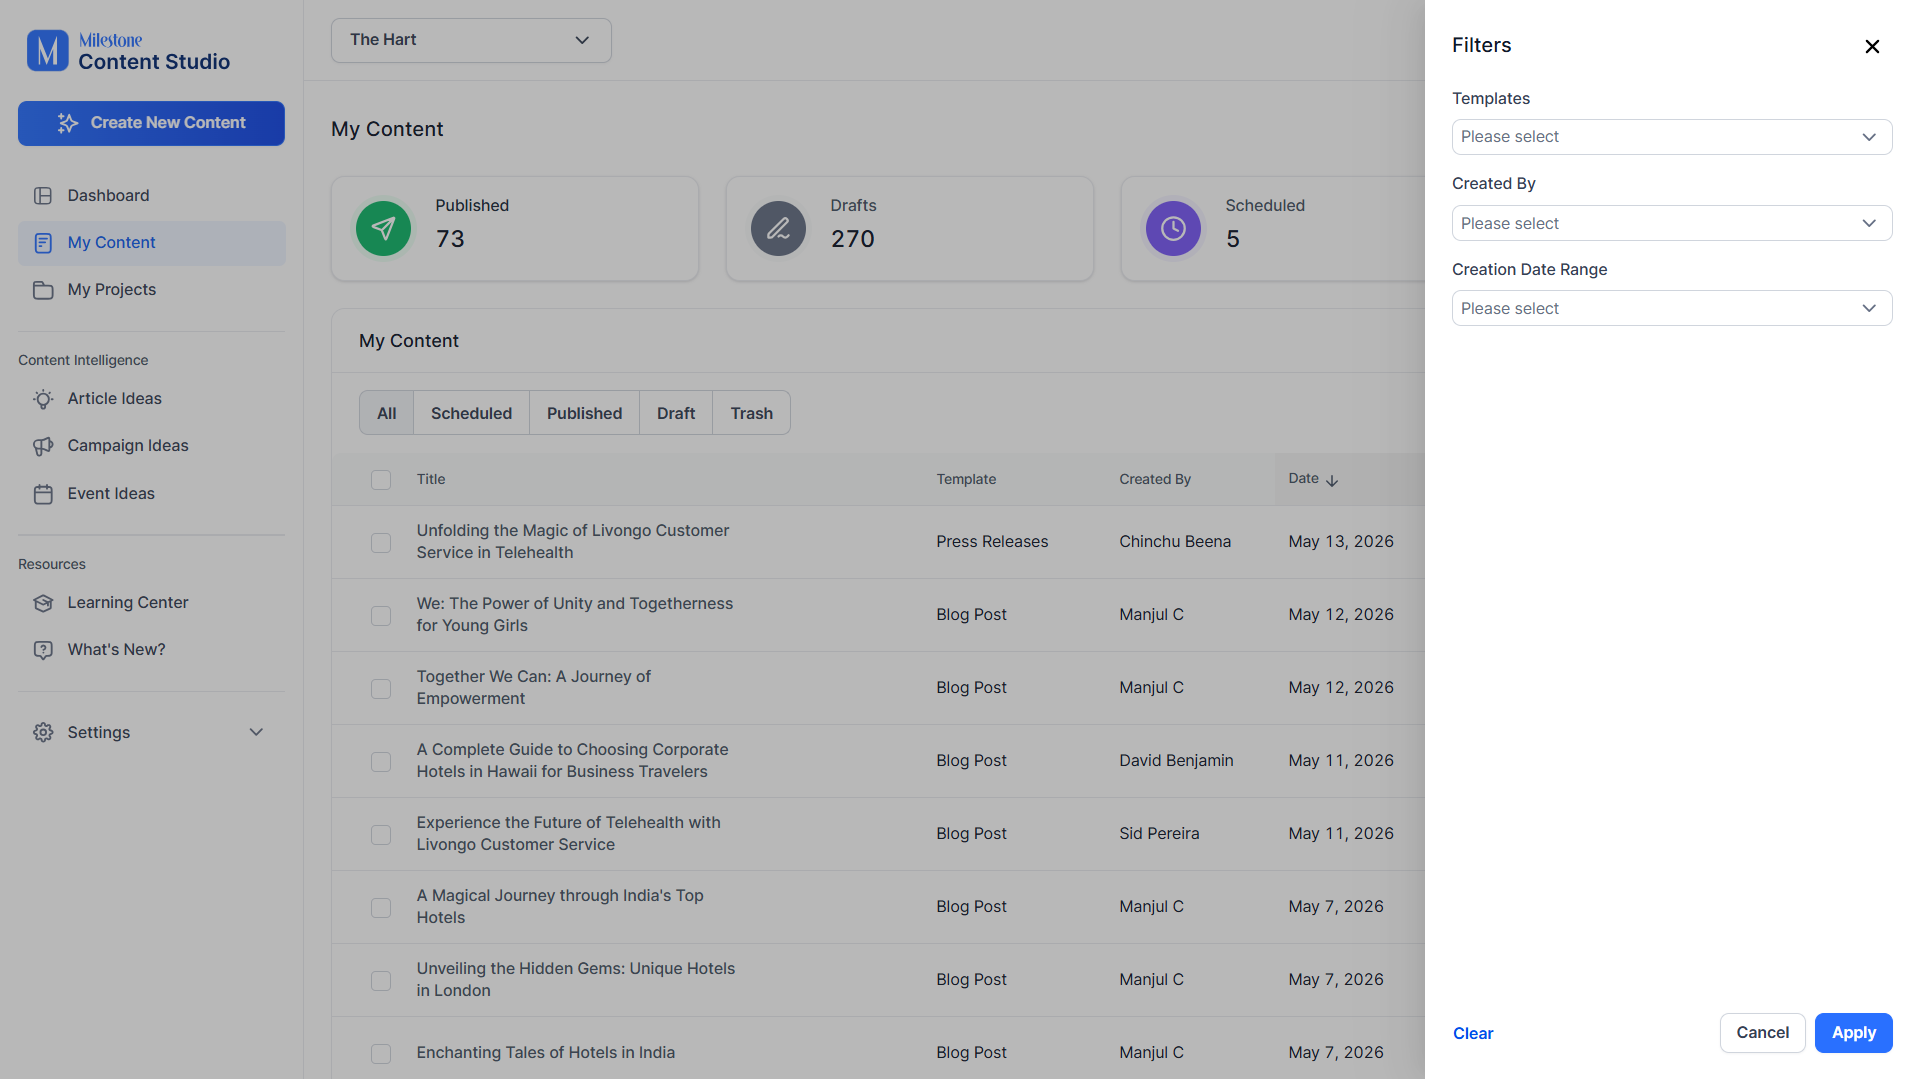This screenshot has height=1079, width=1919.
Task: Open Enchanting Tales of Hotels in India
Action: tap(546, 1053)
